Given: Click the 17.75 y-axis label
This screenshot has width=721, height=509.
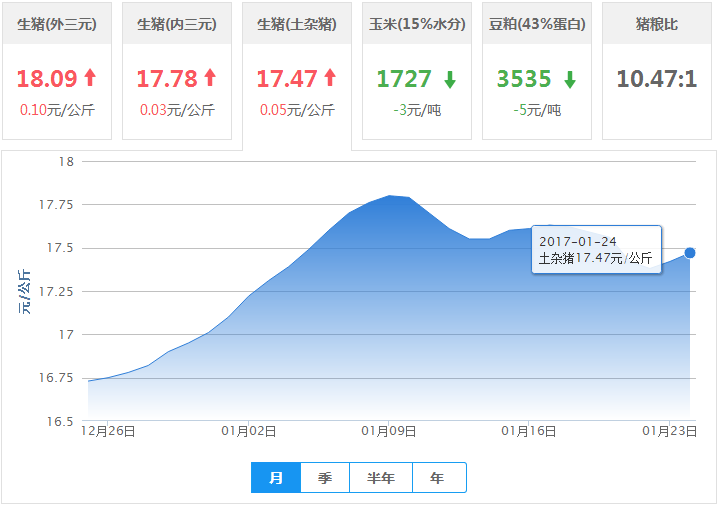Looking at the screenshot, I should pyautogui.click(x=56, y=205).
